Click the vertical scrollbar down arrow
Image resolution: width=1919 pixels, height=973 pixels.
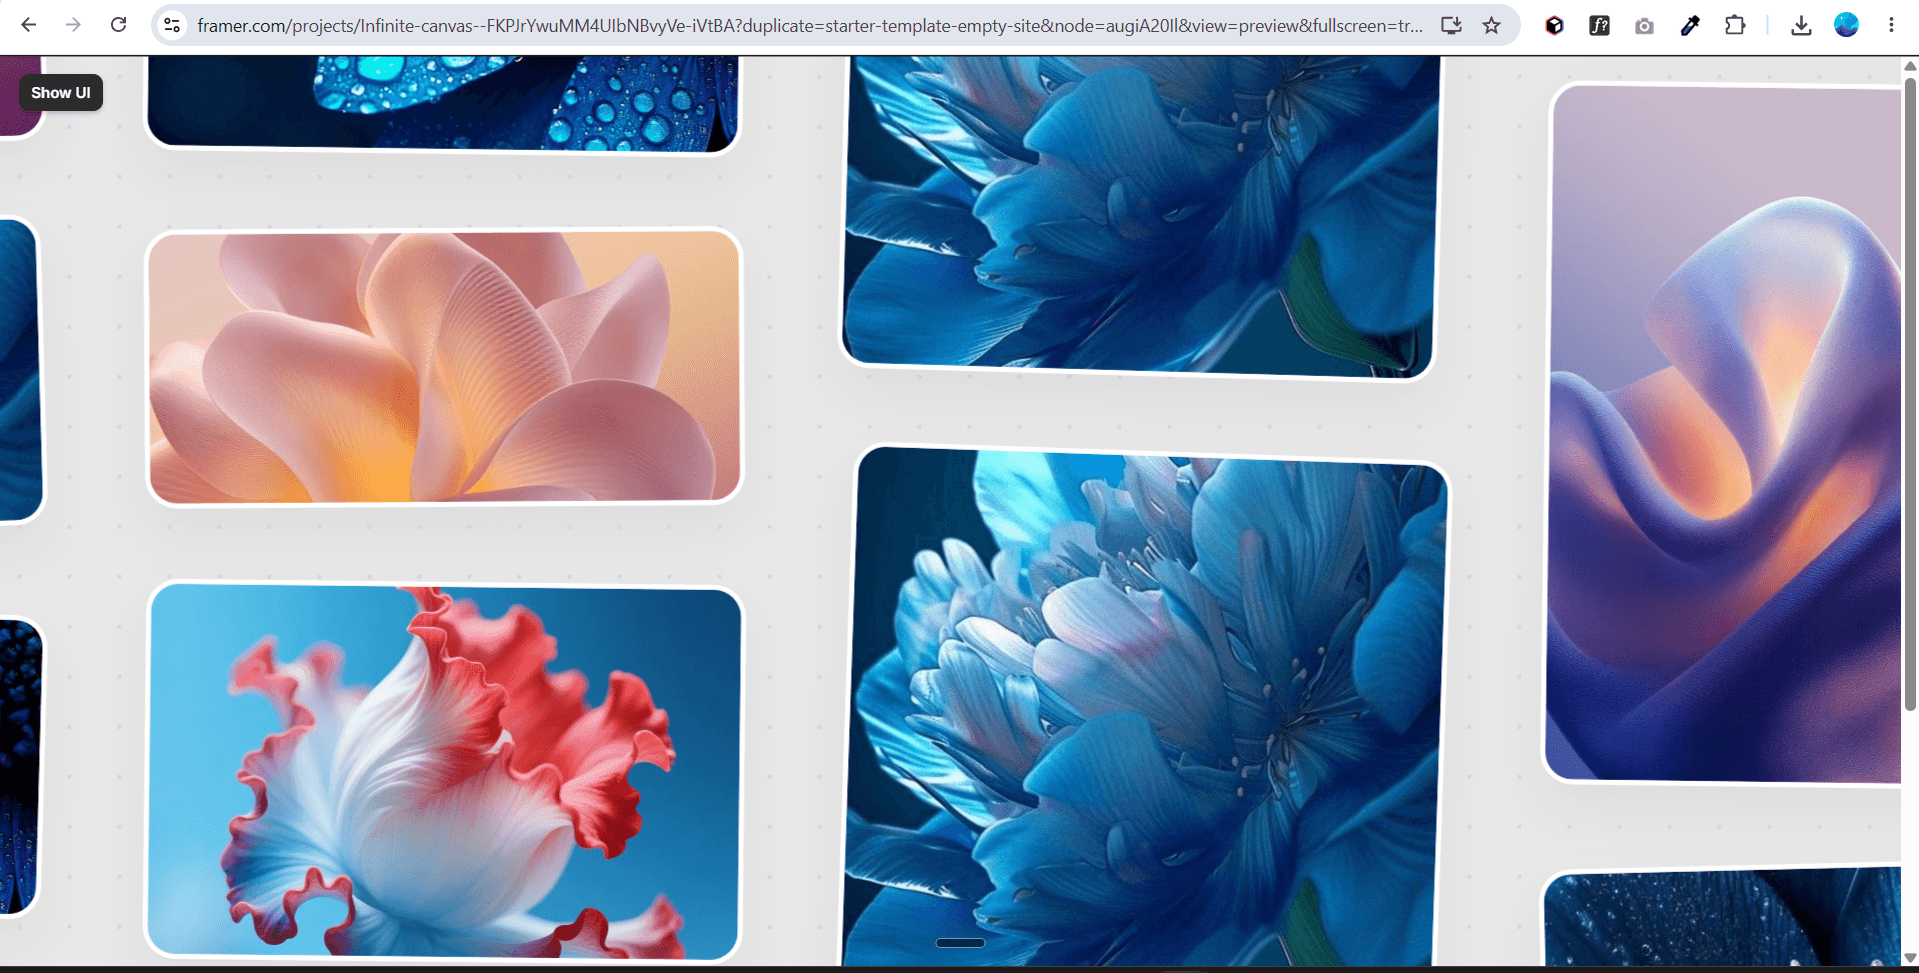(1910, 958)
